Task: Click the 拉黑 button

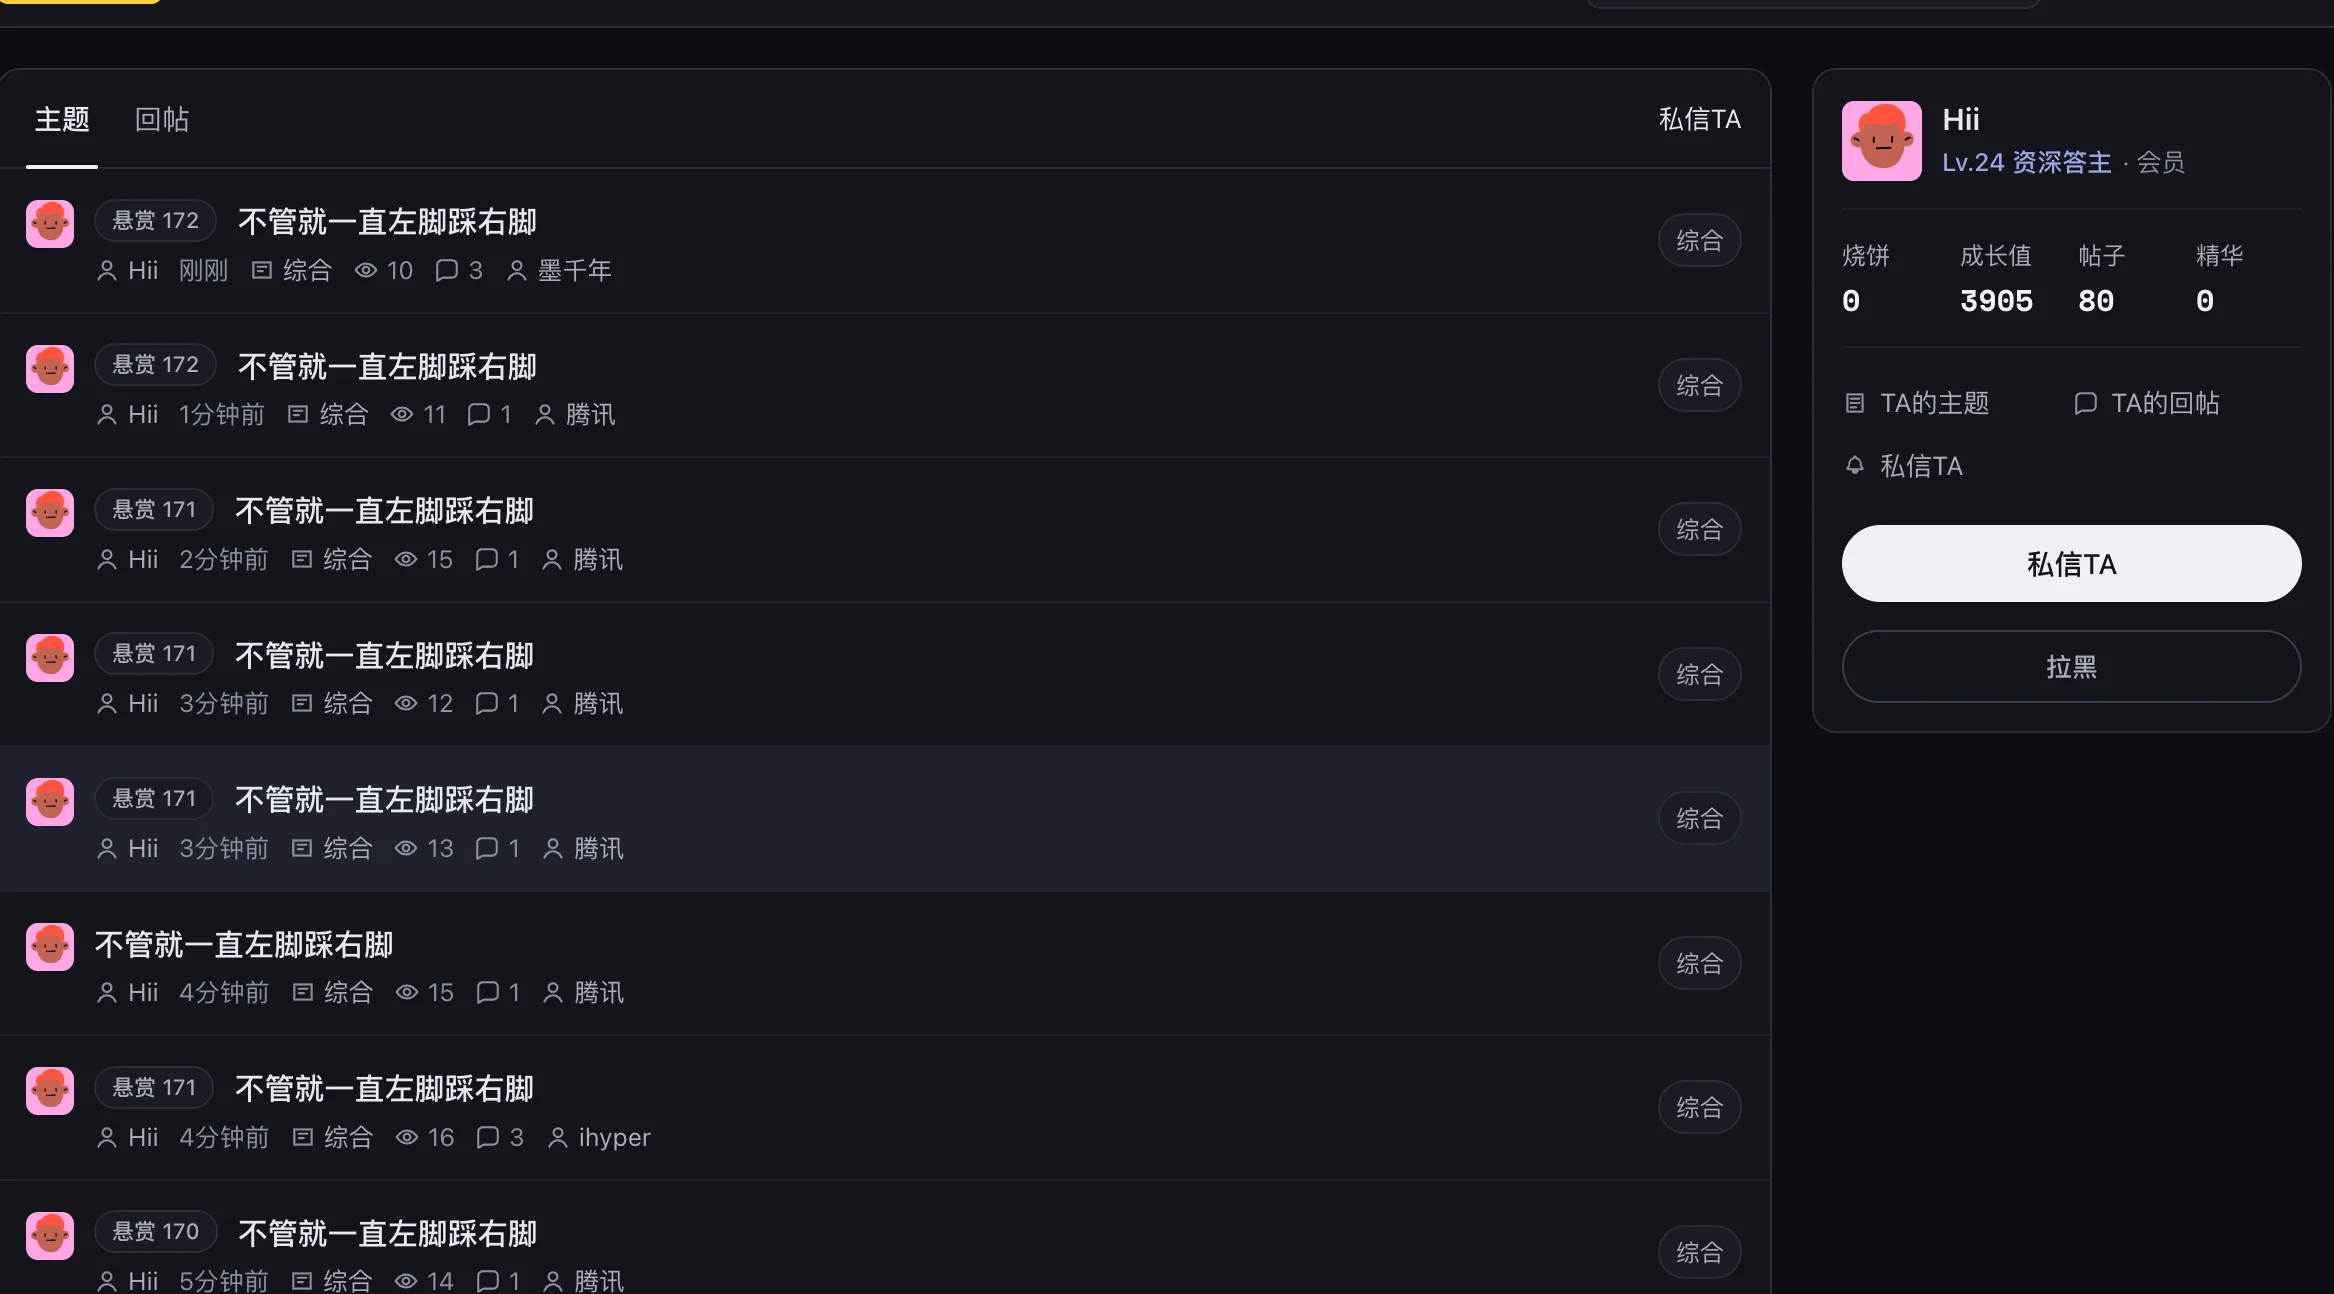Action: (2071, 666)
